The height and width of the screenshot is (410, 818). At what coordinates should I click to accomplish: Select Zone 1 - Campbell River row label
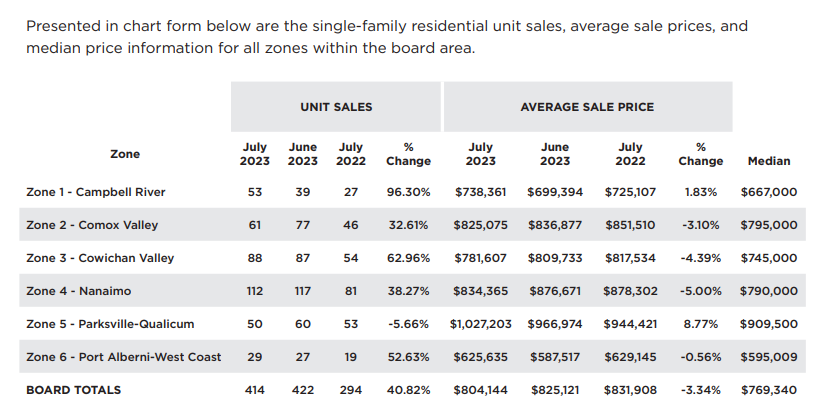(x=96, y=192)
